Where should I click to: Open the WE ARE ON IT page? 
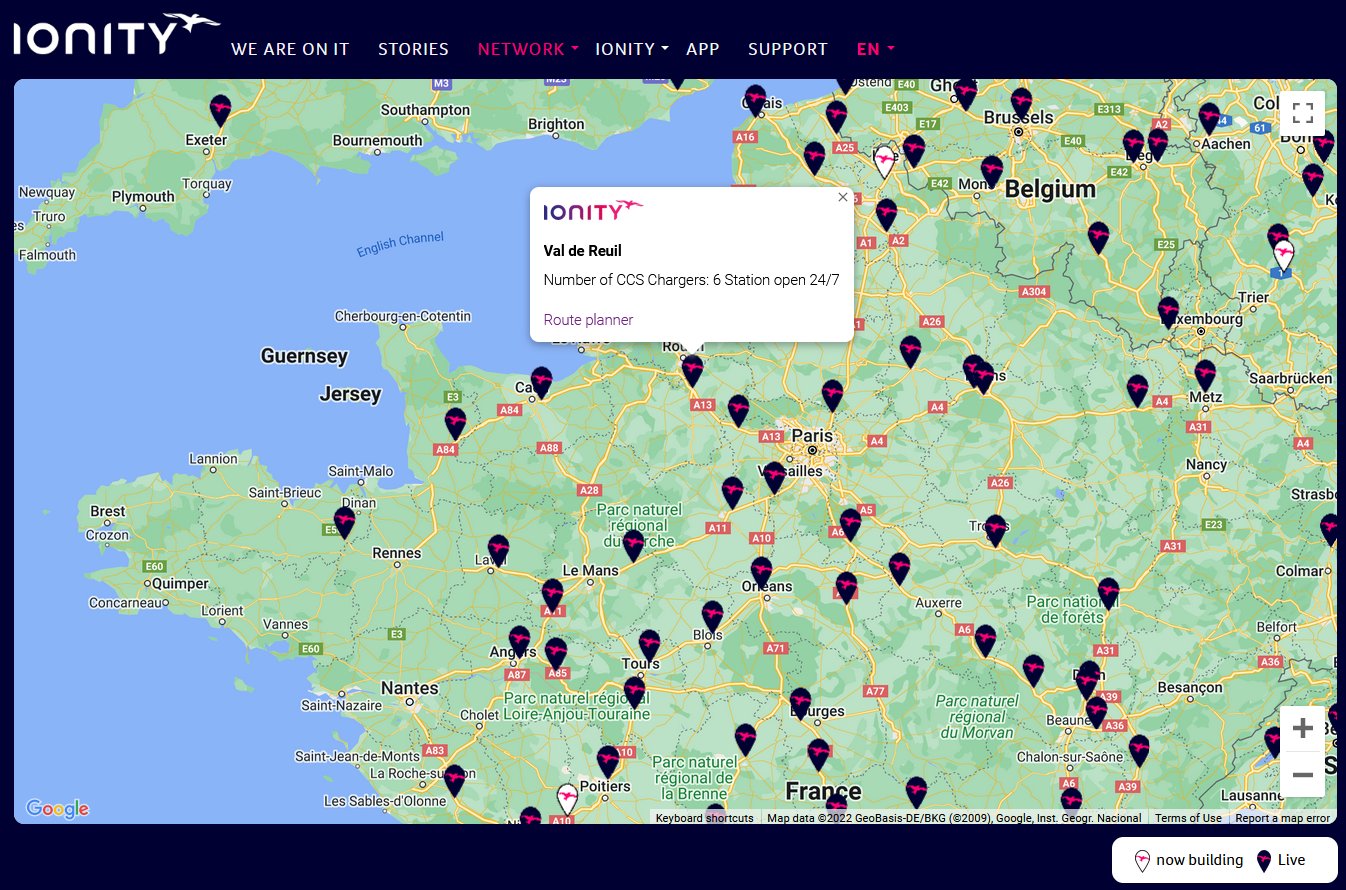click(x=290, y=49)
